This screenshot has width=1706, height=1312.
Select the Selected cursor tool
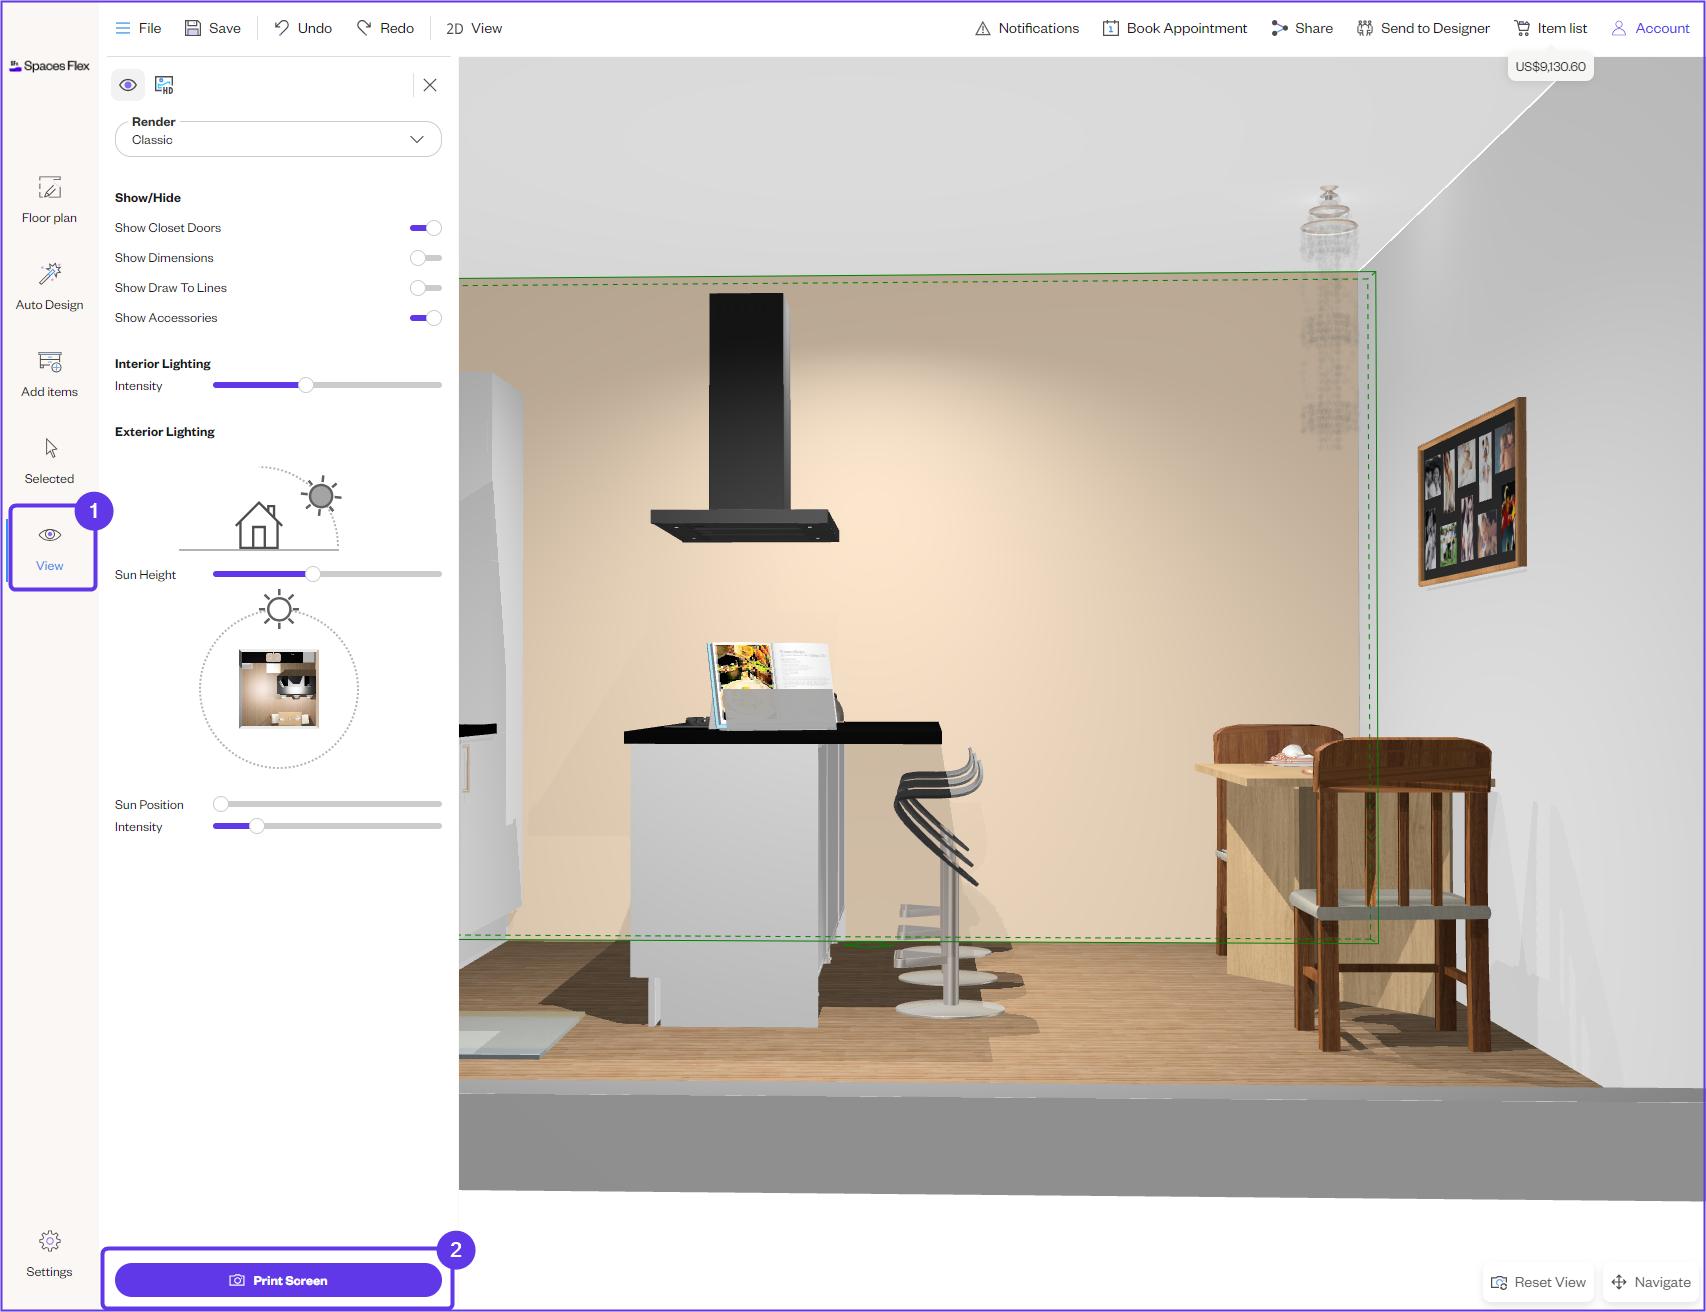click(49, 460)
